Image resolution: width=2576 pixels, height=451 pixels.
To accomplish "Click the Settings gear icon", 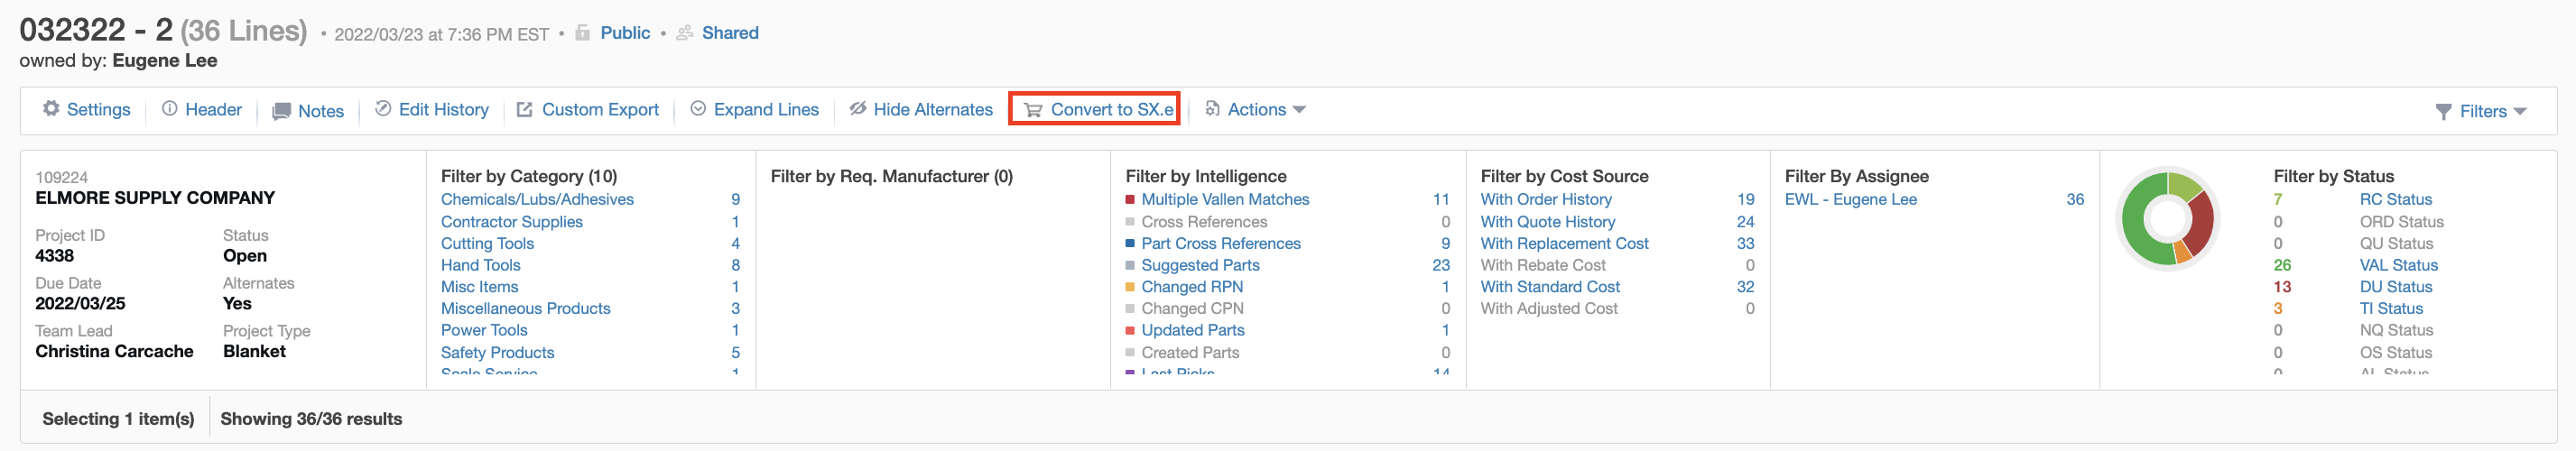I will (51, 109).
